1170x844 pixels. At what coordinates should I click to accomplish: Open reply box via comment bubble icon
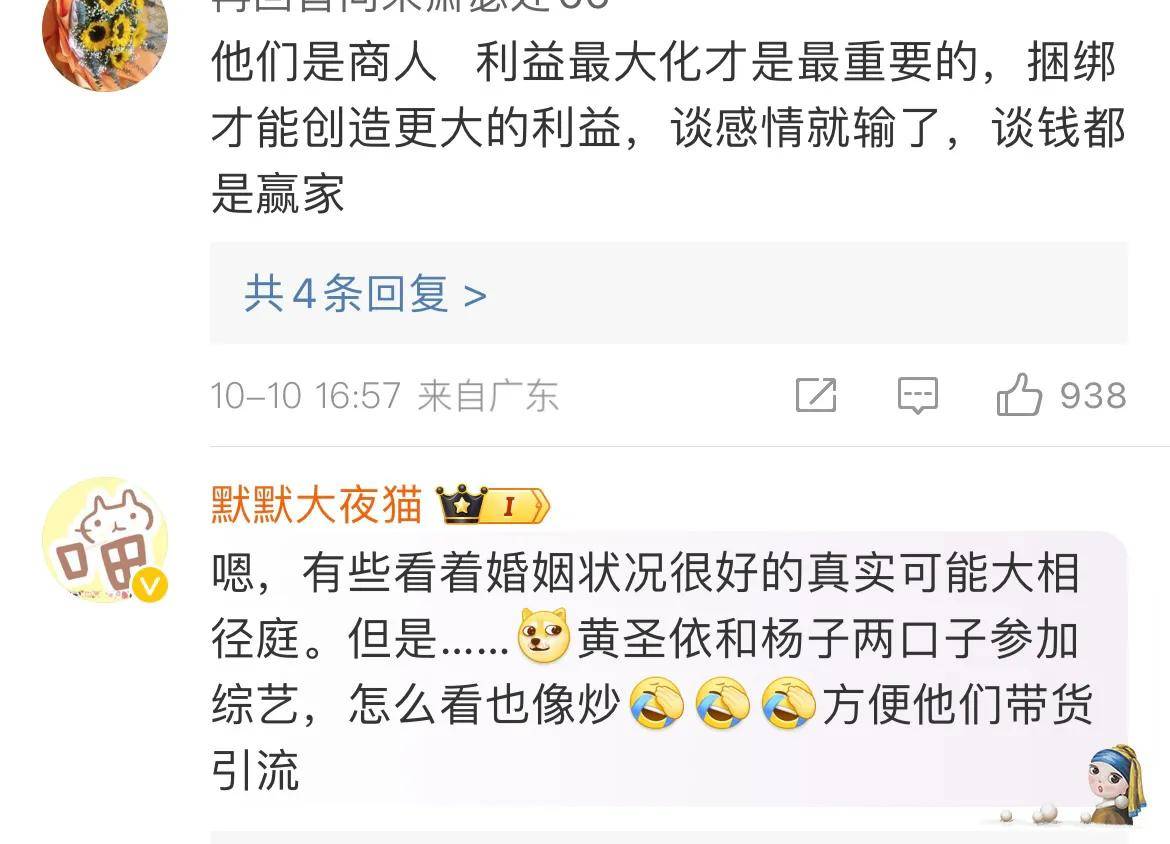click(x=917, y=395)
